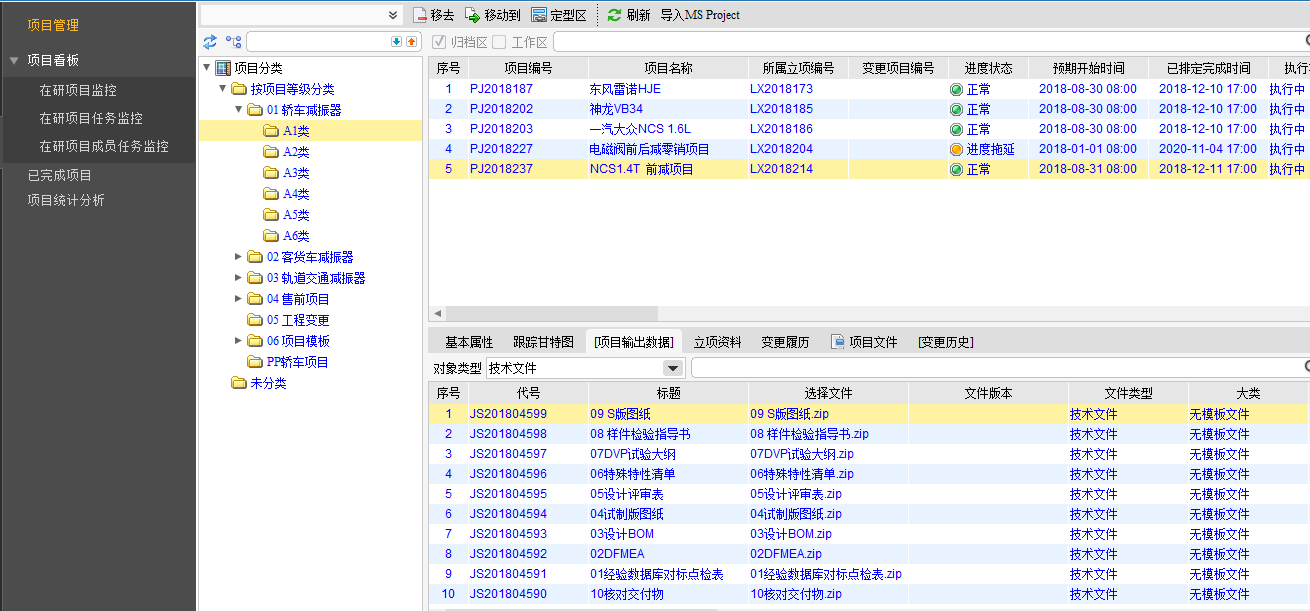Open project link PJ2018227
The image size is (1310, 611).
tap(501, 149)
